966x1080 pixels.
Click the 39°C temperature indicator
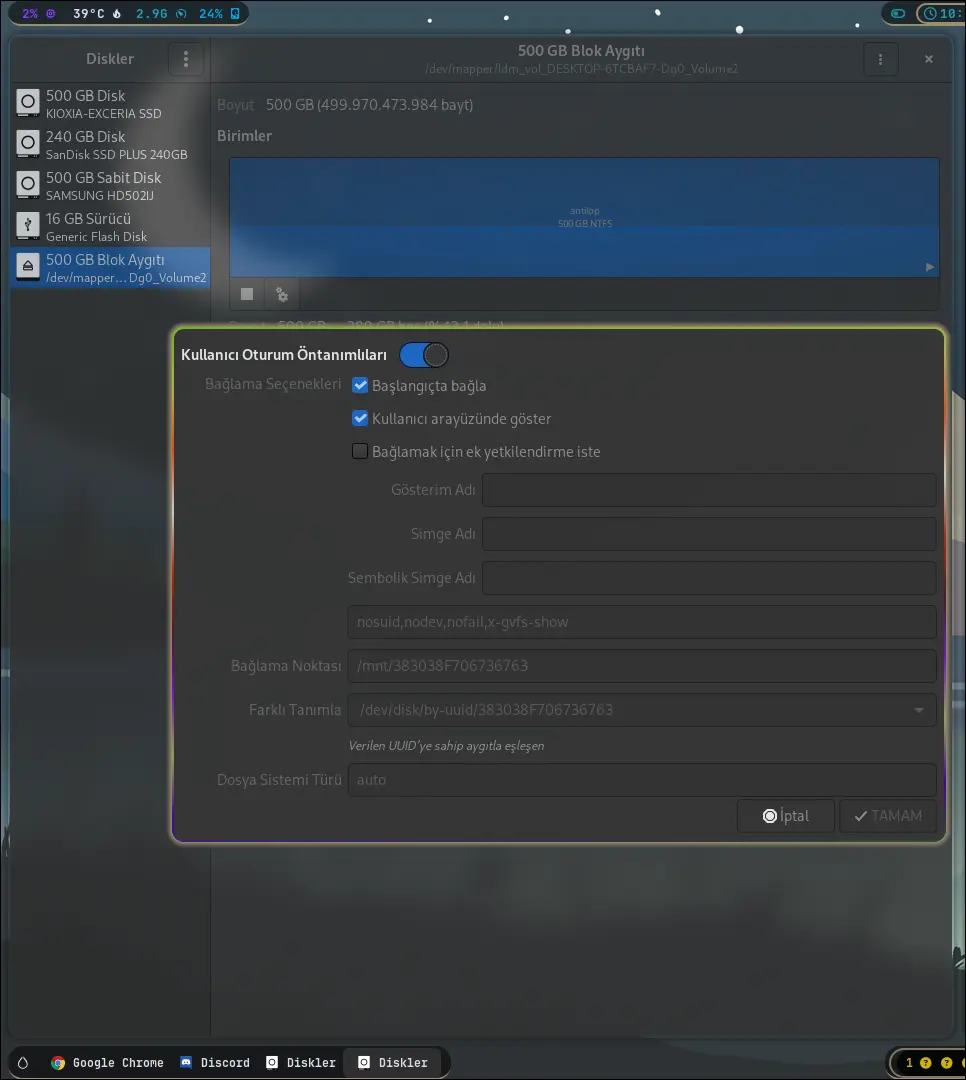(96, 13)
